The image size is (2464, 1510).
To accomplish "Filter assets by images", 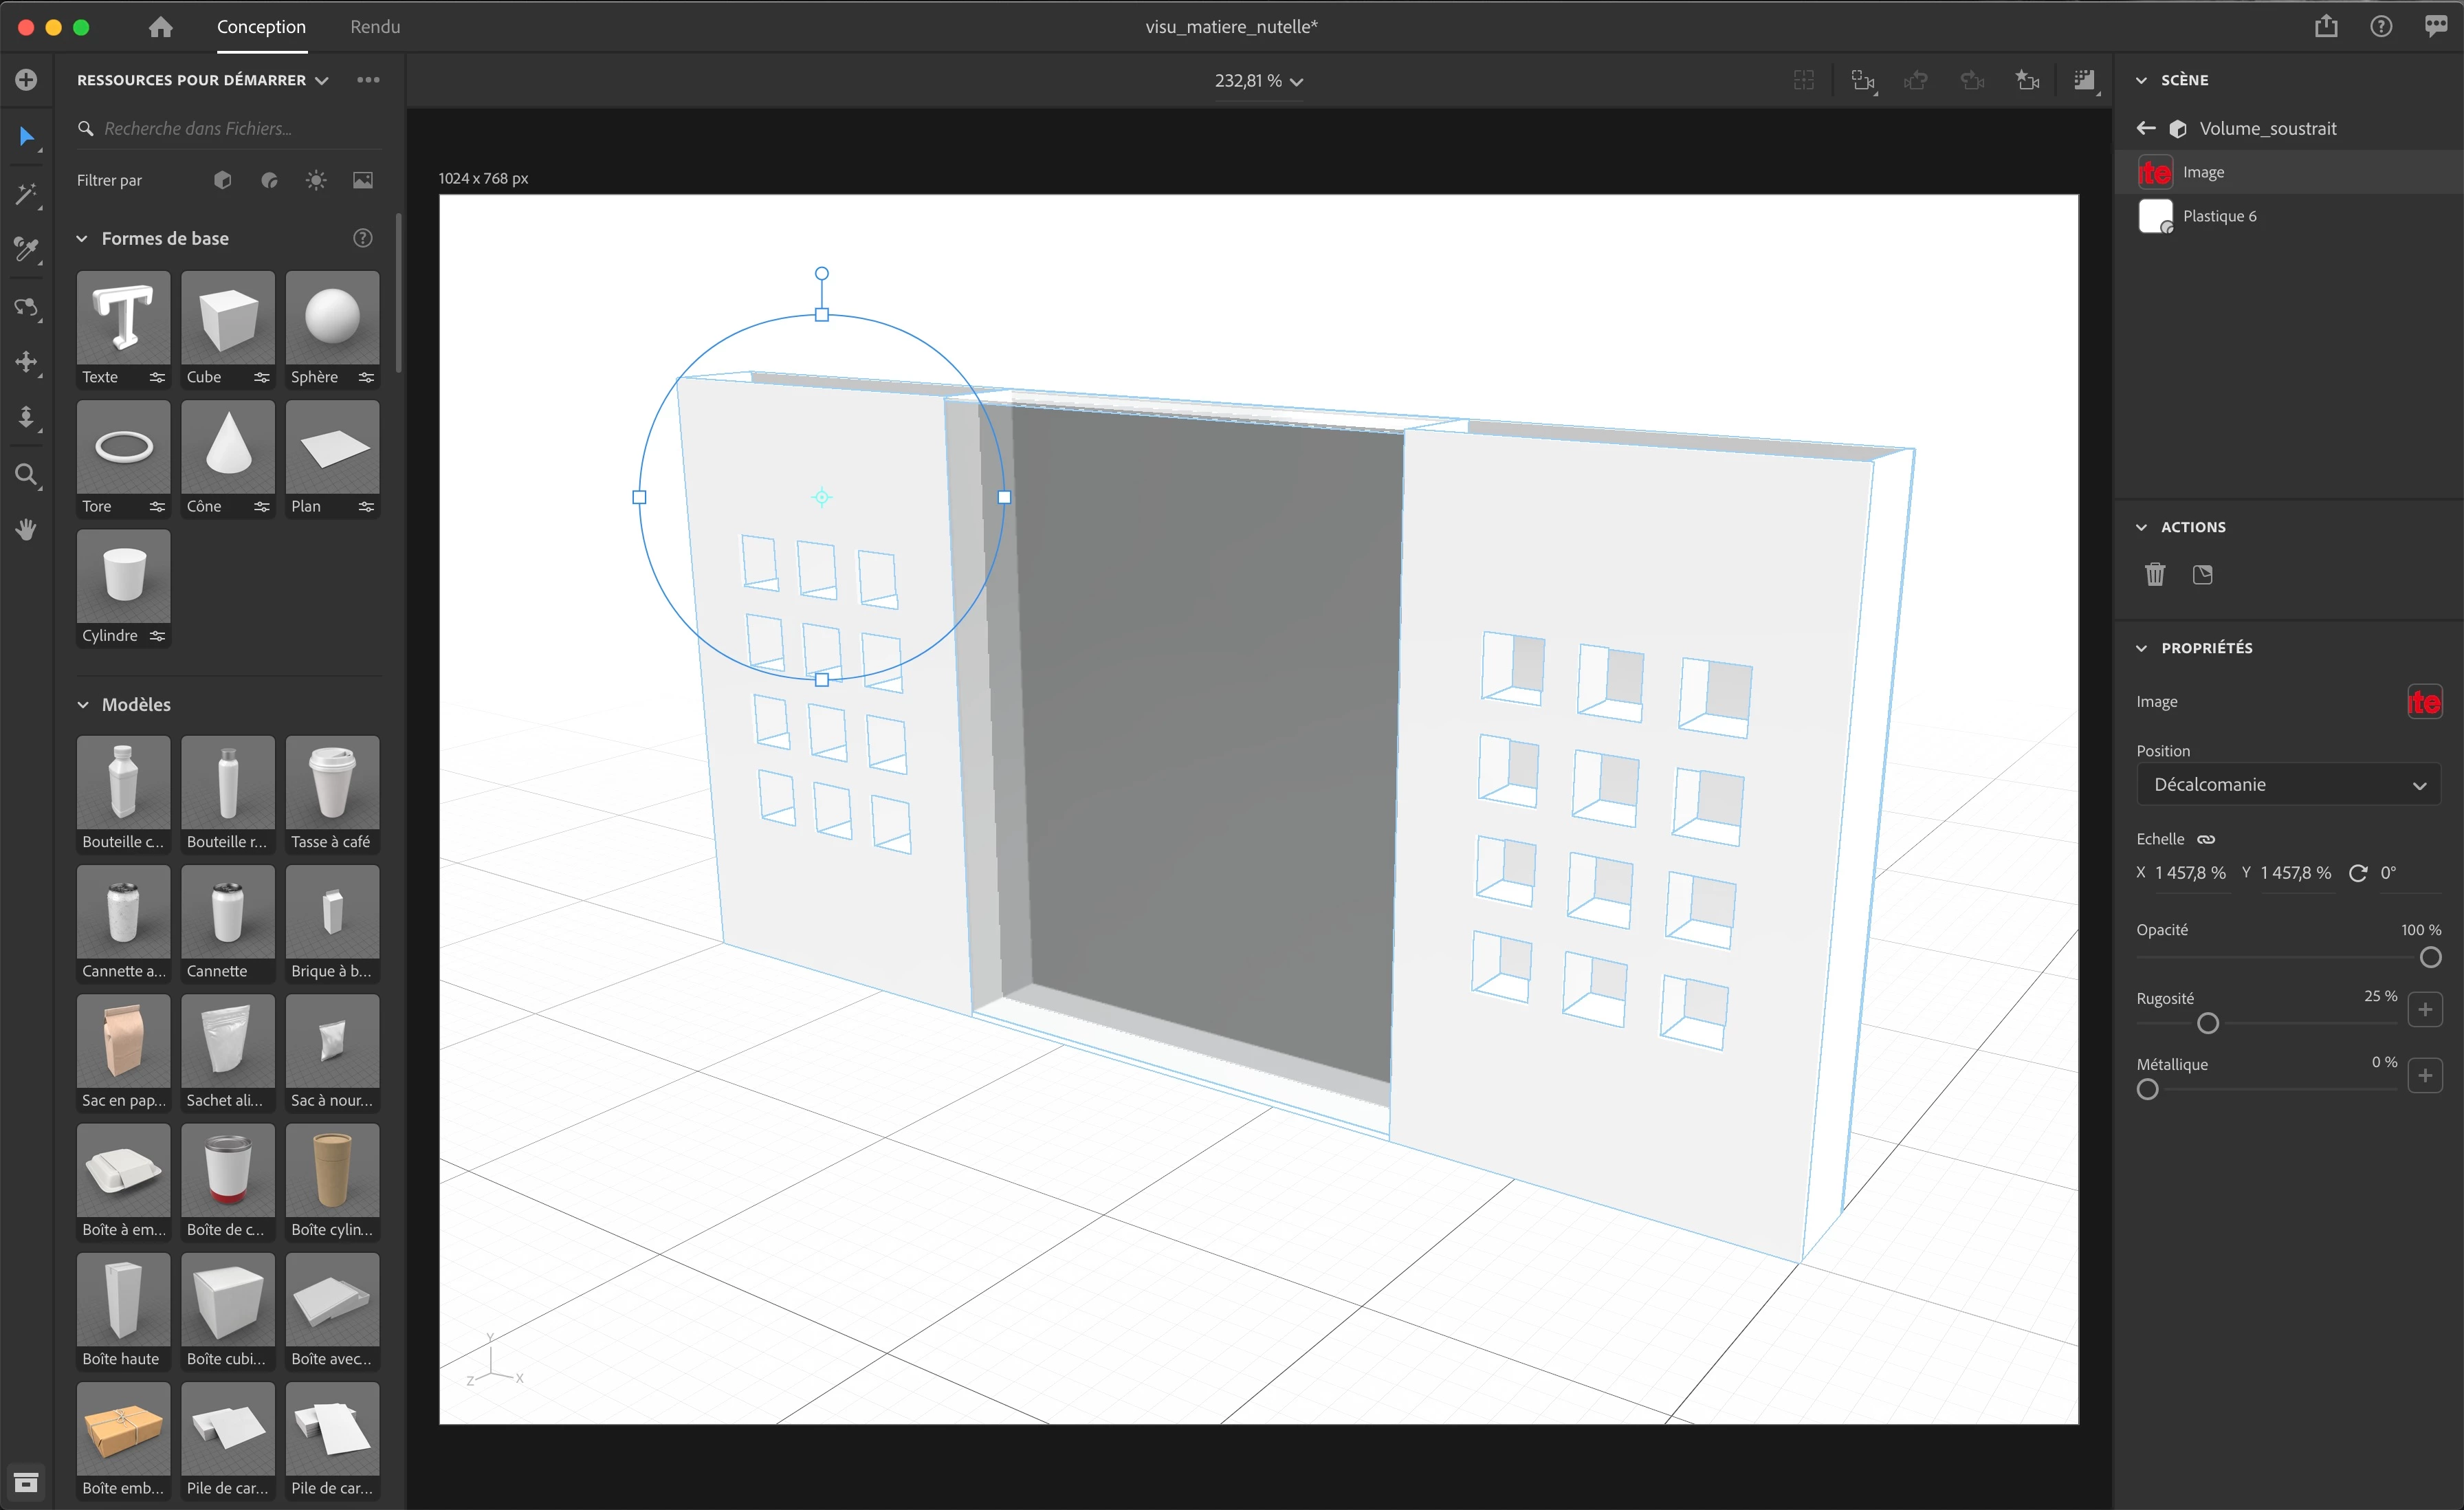I will 363,180.
